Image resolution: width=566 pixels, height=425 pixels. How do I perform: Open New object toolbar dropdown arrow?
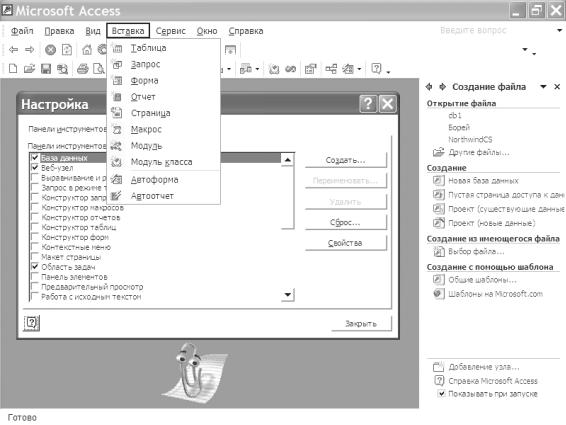(x=359, y=69)
